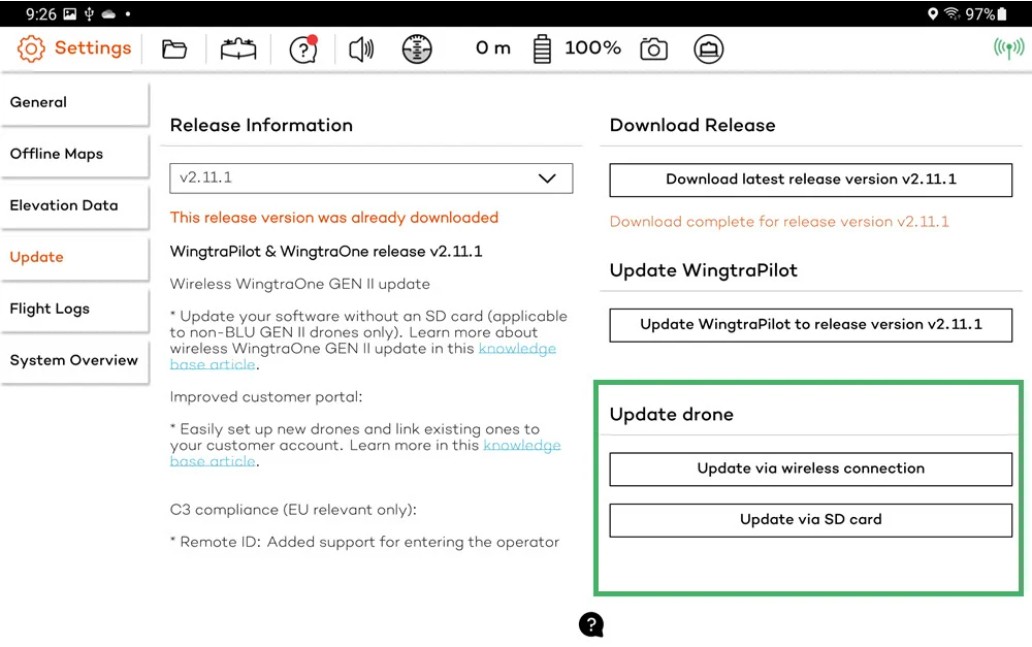Open the Android location status icon
The width and height of the screenshot is (1032, 647).
[x=933, y=14]
